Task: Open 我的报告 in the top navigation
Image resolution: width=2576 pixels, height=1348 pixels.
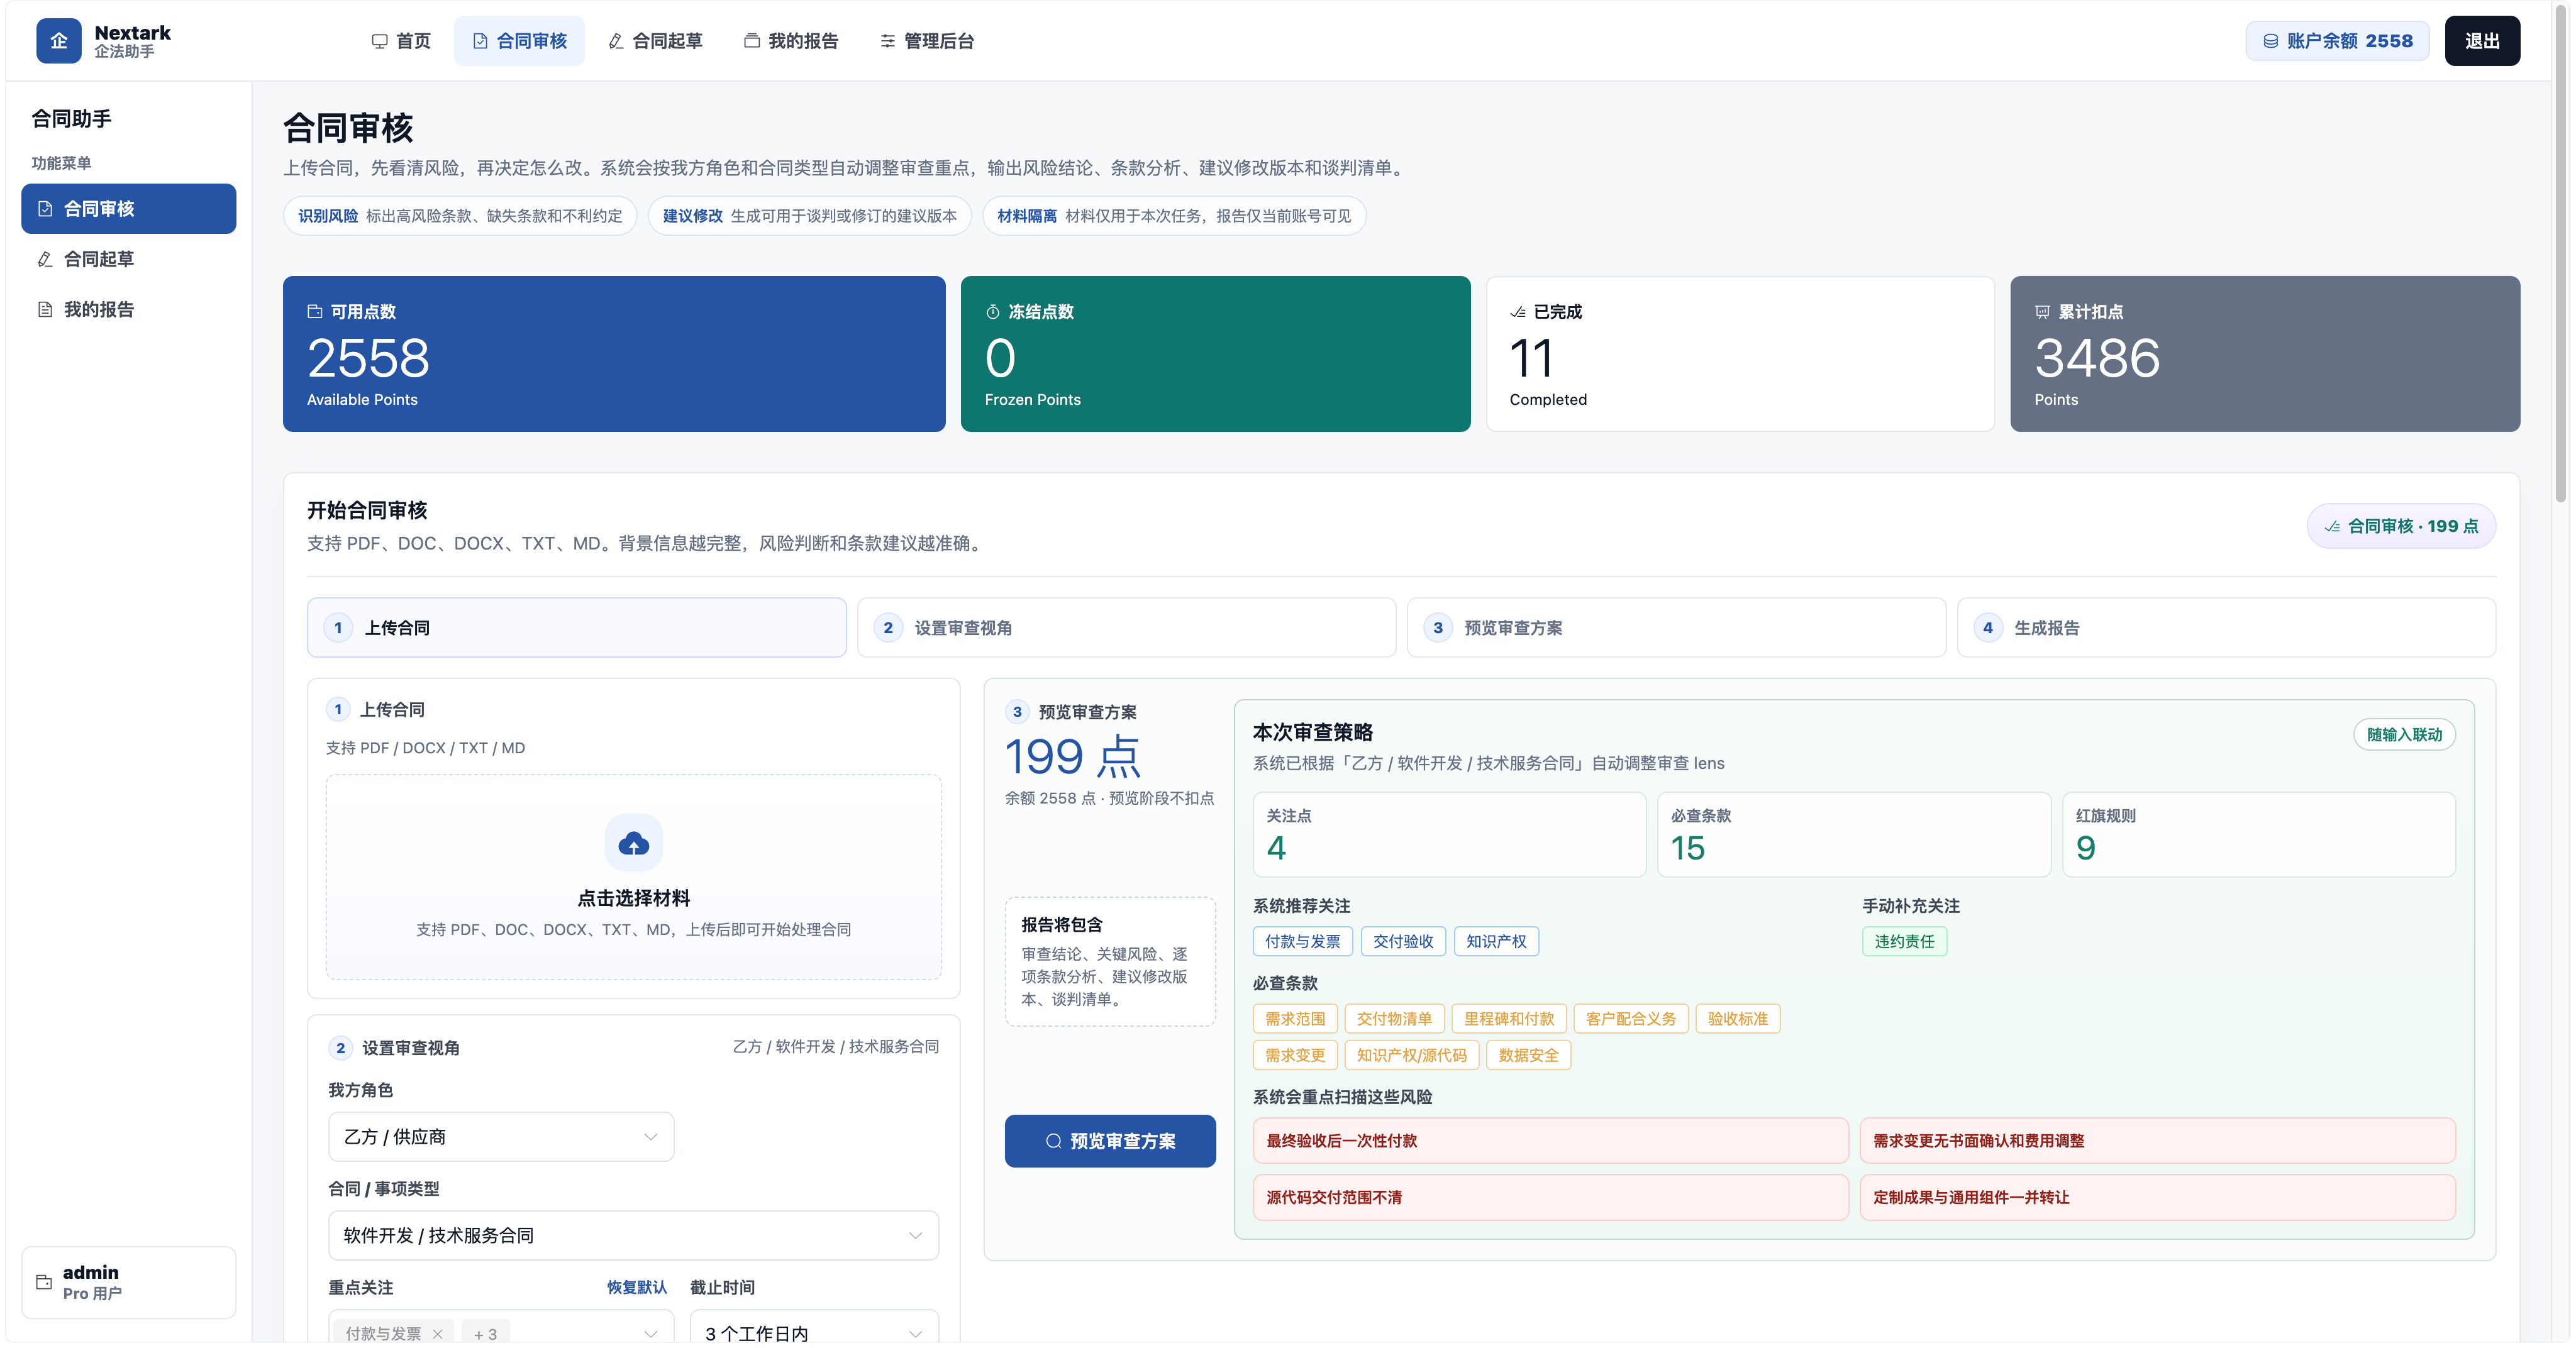Action: click(x=791, y=41)
